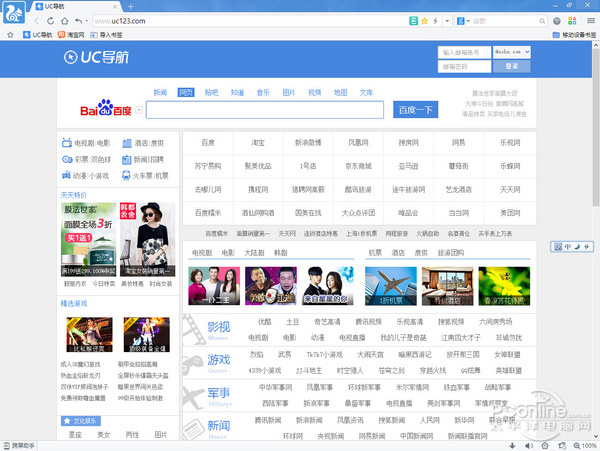The image size is (600, 451).
Task: Click the calendar icon beside 新闻|招聘
Action: click(x=126, y=159)
